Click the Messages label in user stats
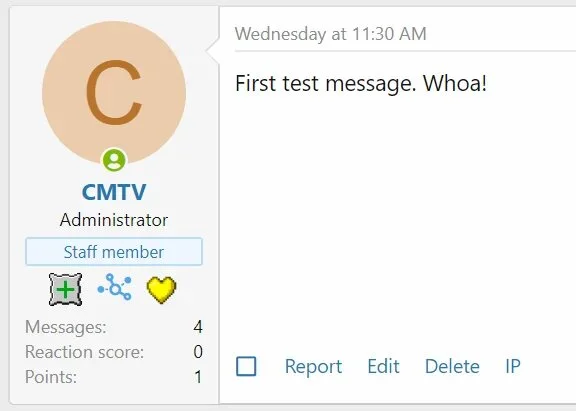576x411 pixels. (x=66, y=327)
